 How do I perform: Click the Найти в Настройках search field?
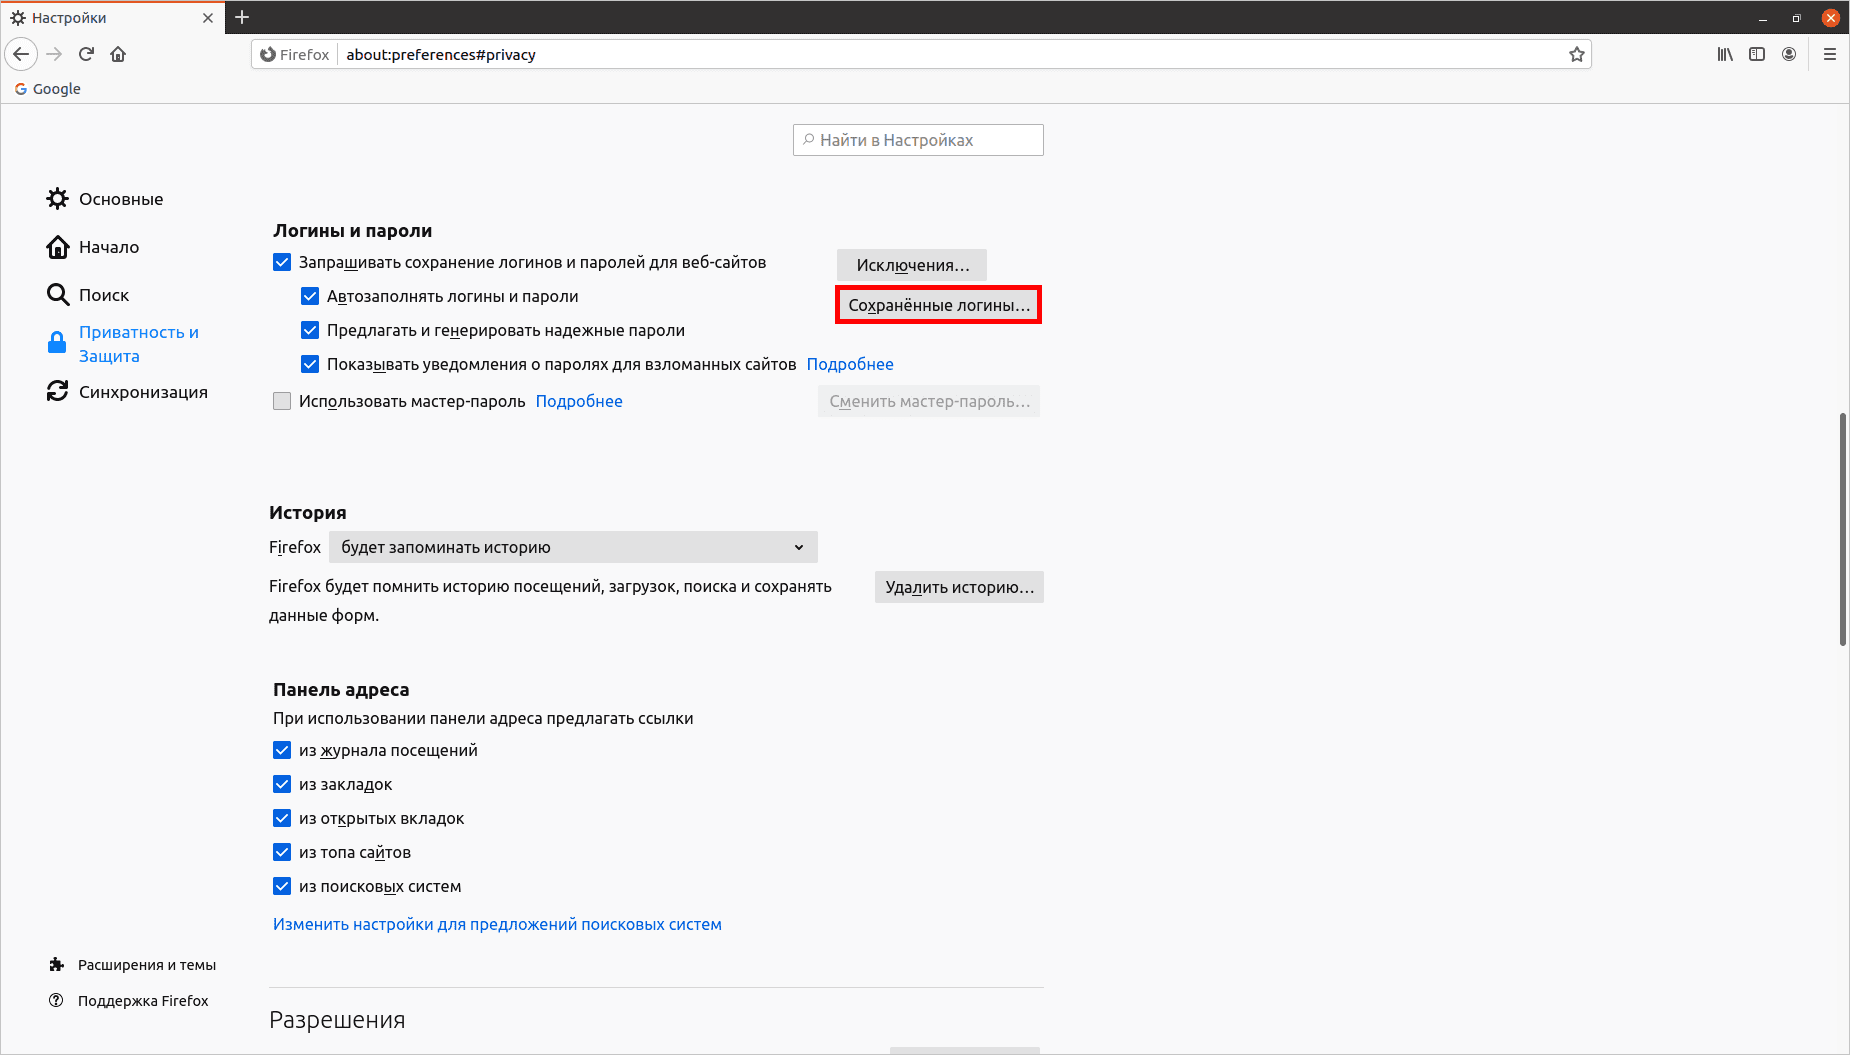tap(918, 140)
